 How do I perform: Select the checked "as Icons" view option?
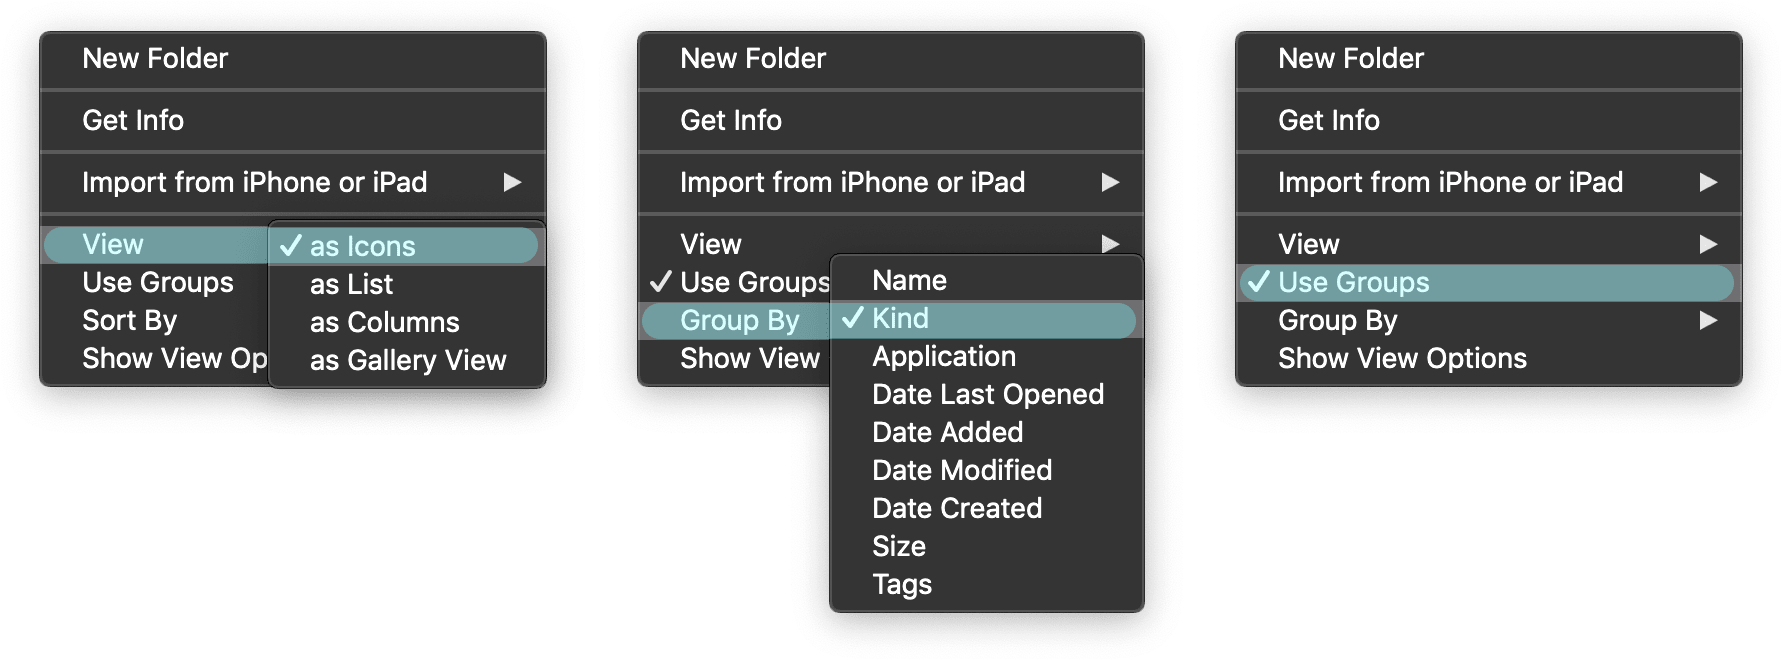pyautogui.click(x=362, y=246)
